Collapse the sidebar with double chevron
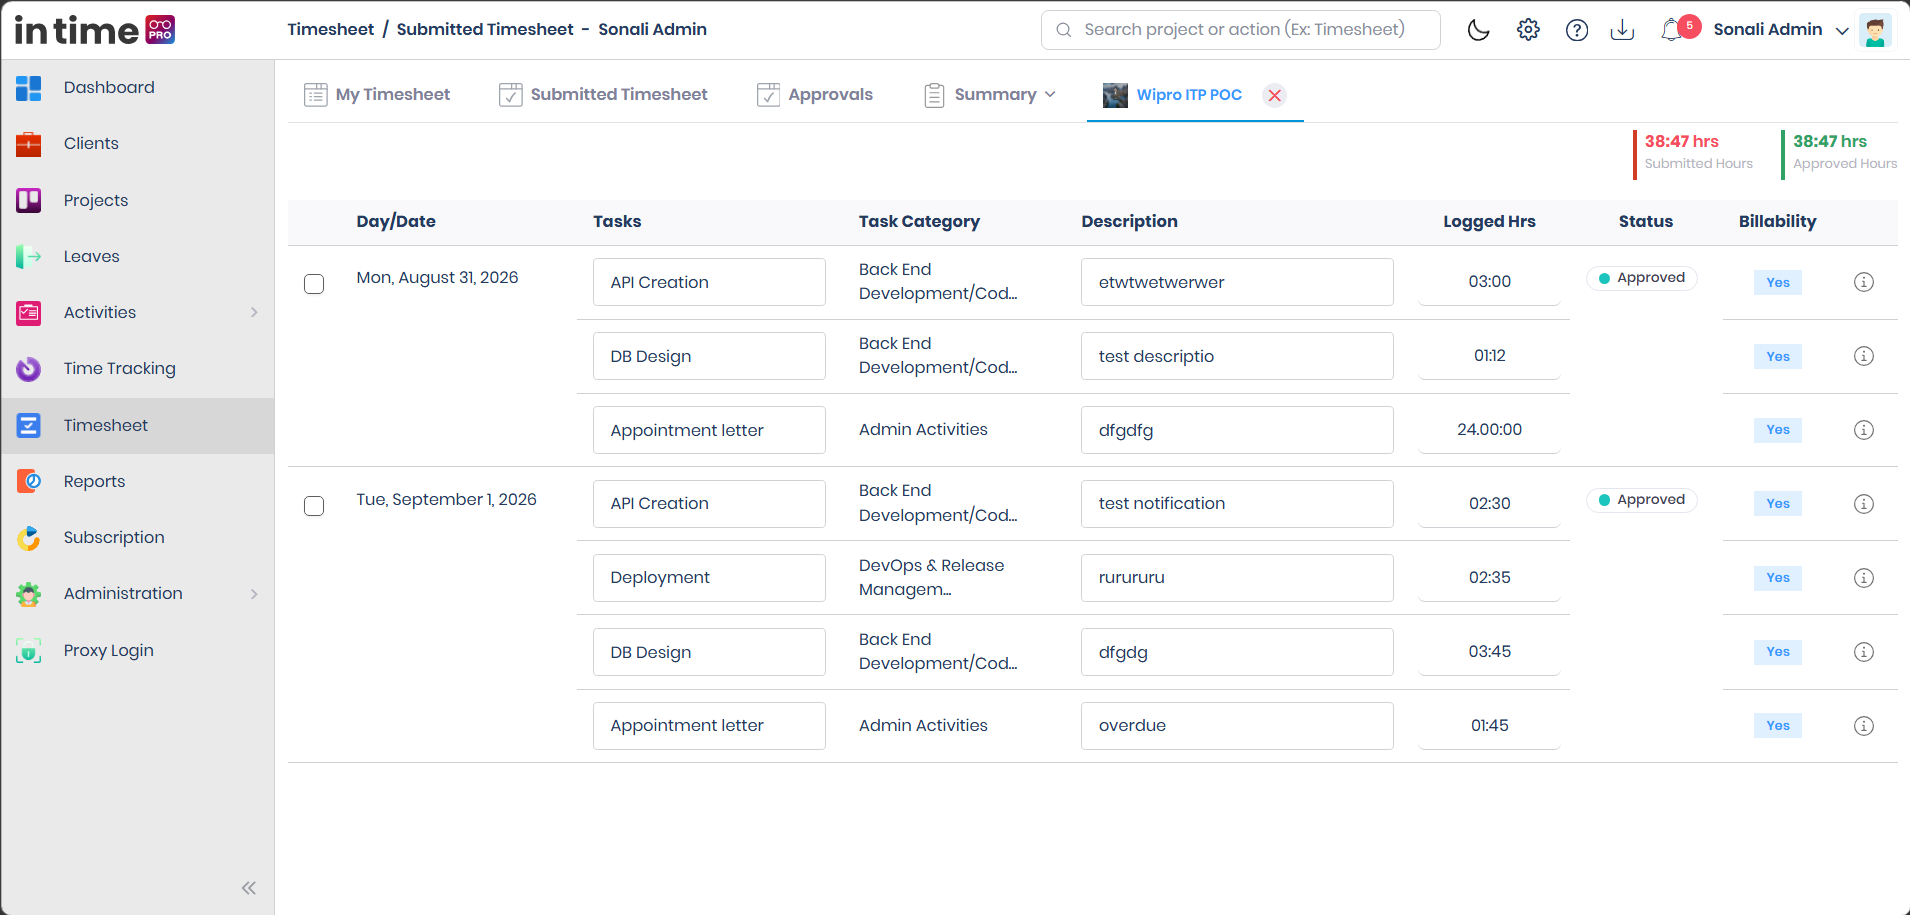The height and width of the screenshot is (915, 1910). pos(249,888)
